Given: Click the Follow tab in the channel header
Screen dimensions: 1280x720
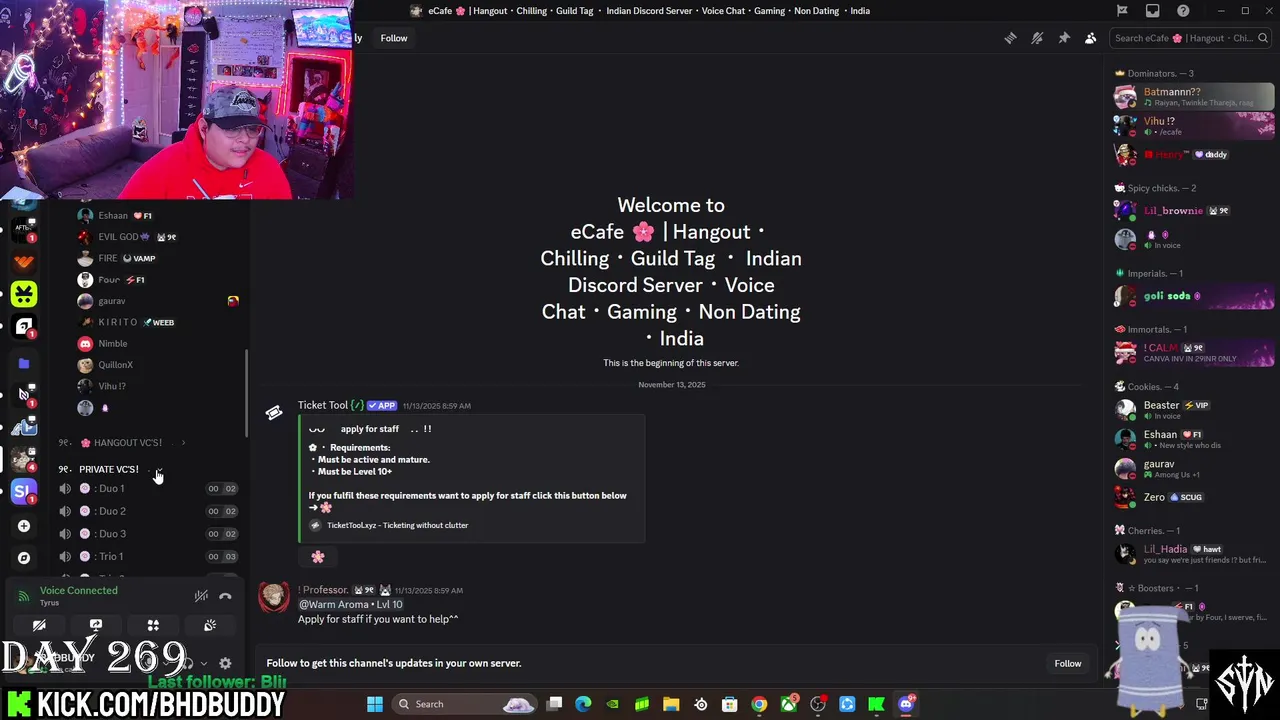Looking at the screenshot, I should [394, 38].
